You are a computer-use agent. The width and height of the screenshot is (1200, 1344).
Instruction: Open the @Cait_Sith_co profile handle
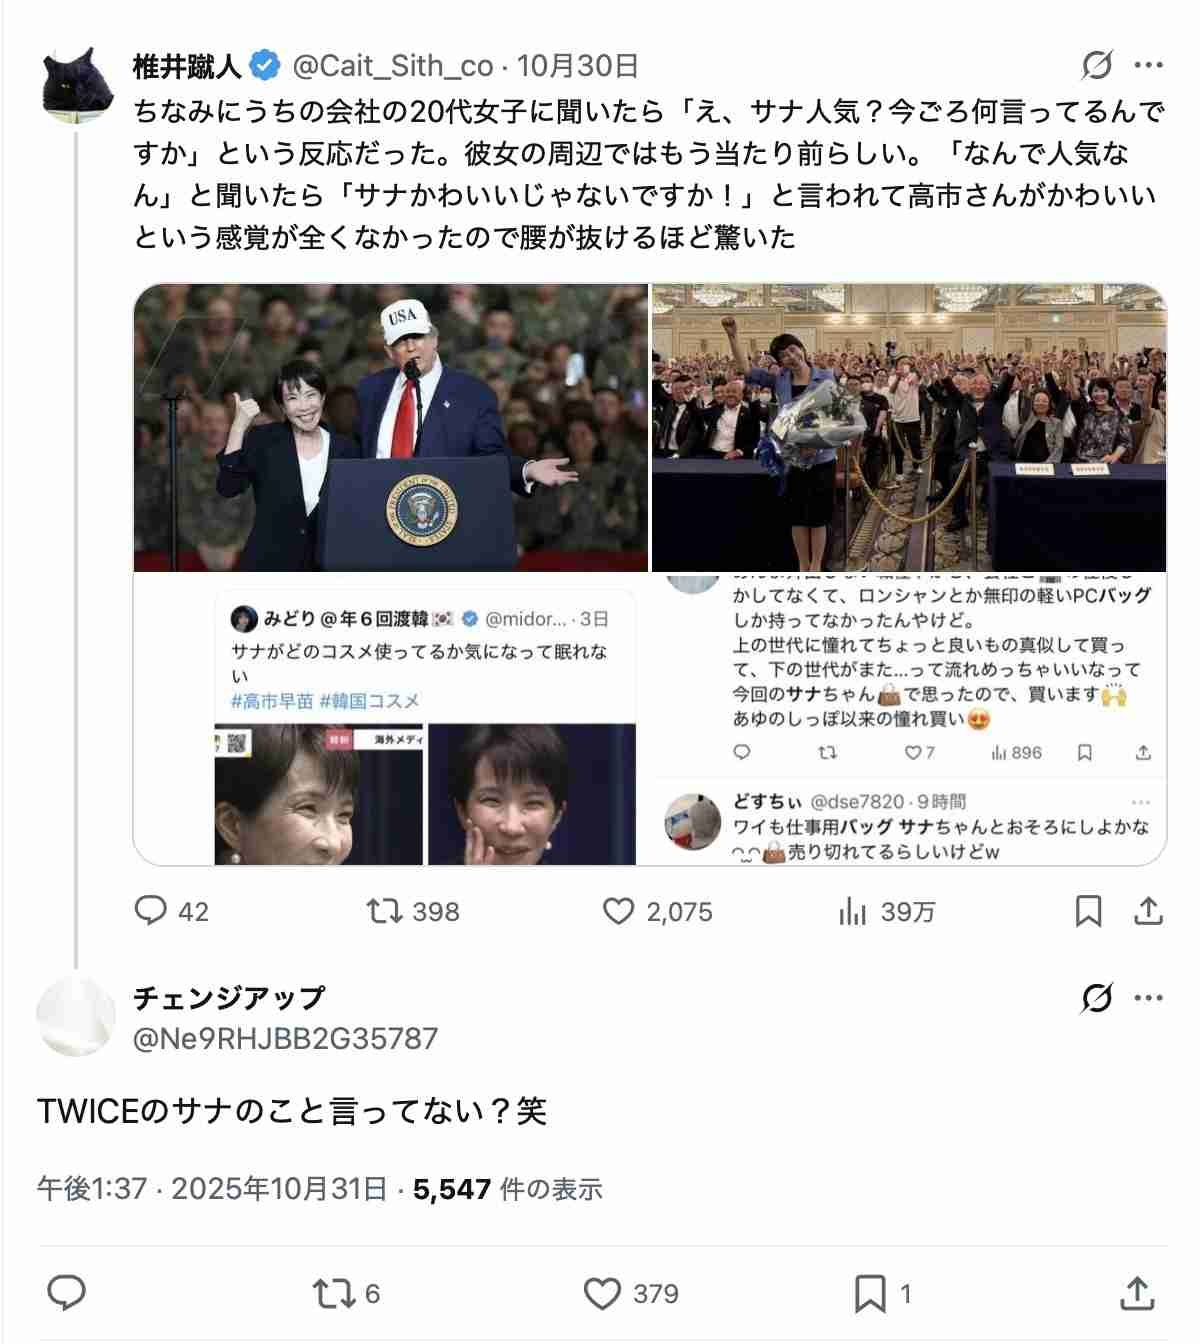(x=393, y=66)
